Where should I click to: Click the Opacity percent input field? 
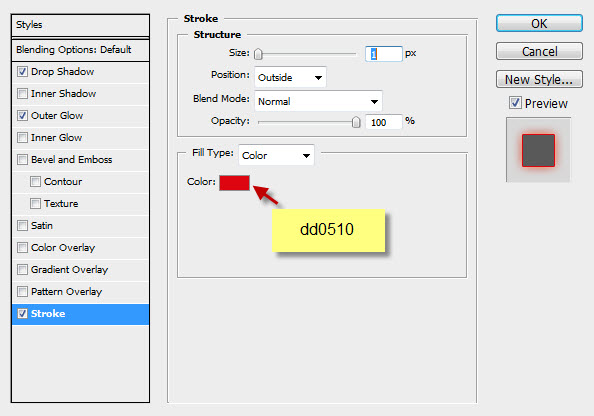point(383,122)
